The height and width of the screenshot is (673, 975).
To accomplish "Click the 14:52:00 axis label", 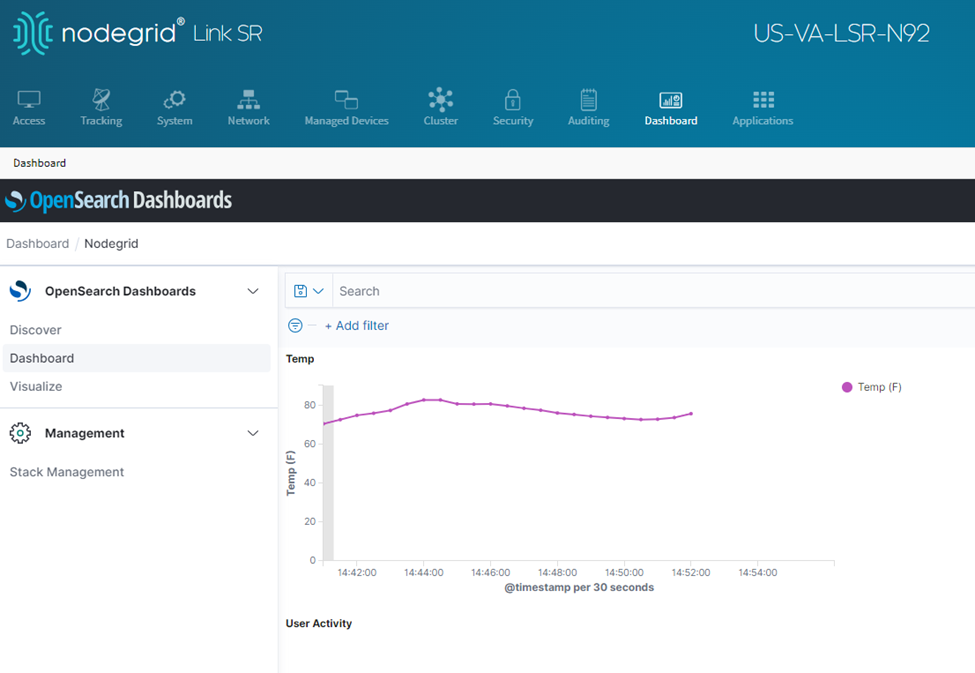I will point(691,572).
